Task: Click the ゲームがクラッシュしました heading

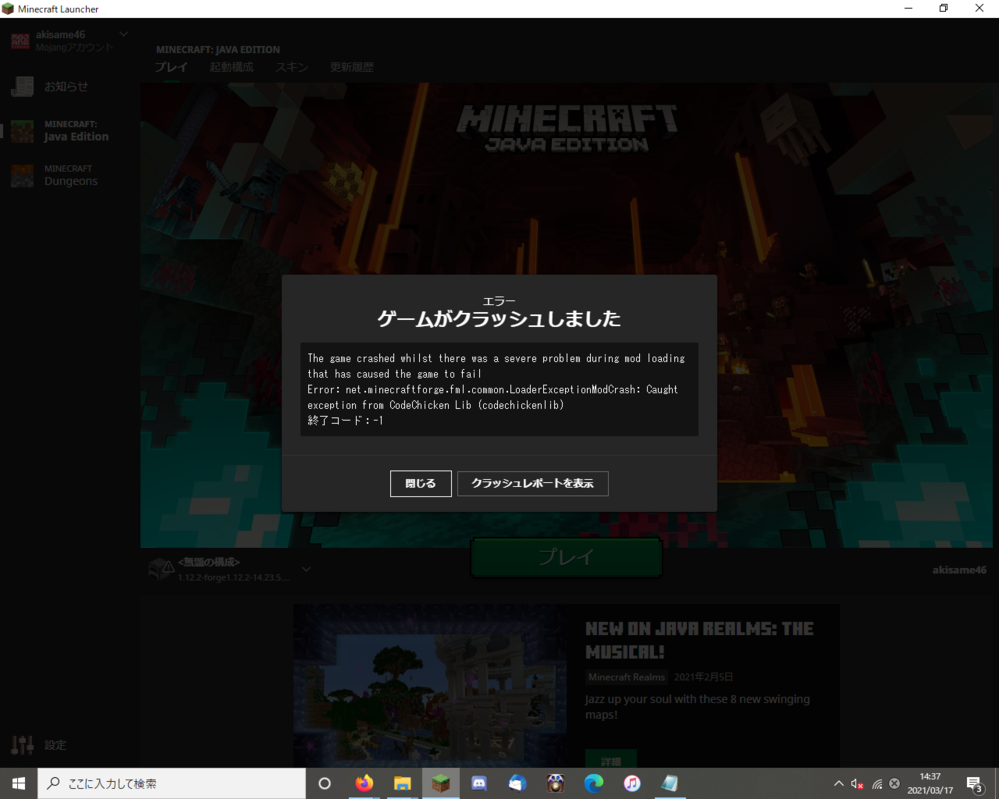Action: (499, 319)
